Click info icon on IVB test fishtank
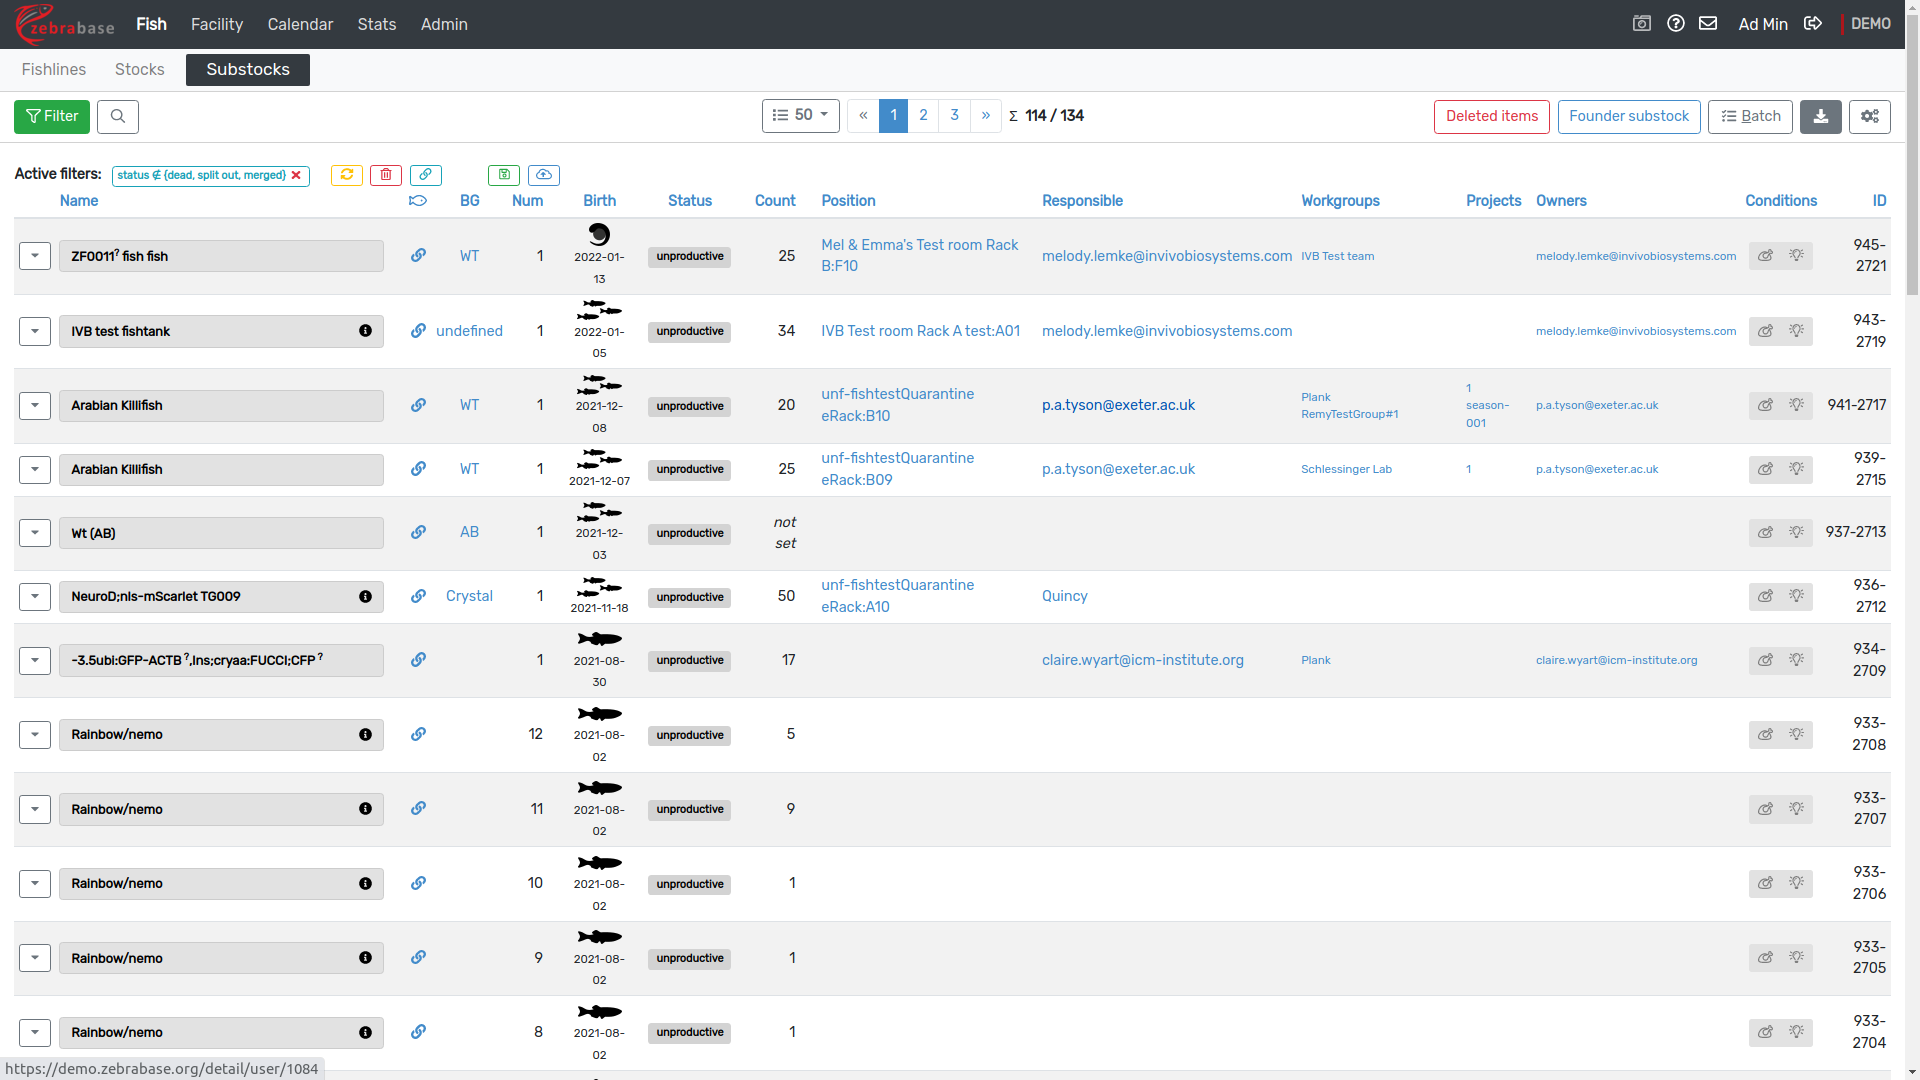Image resolution: width=1920 pixels, height=1080 pixels. click(365, 331)
